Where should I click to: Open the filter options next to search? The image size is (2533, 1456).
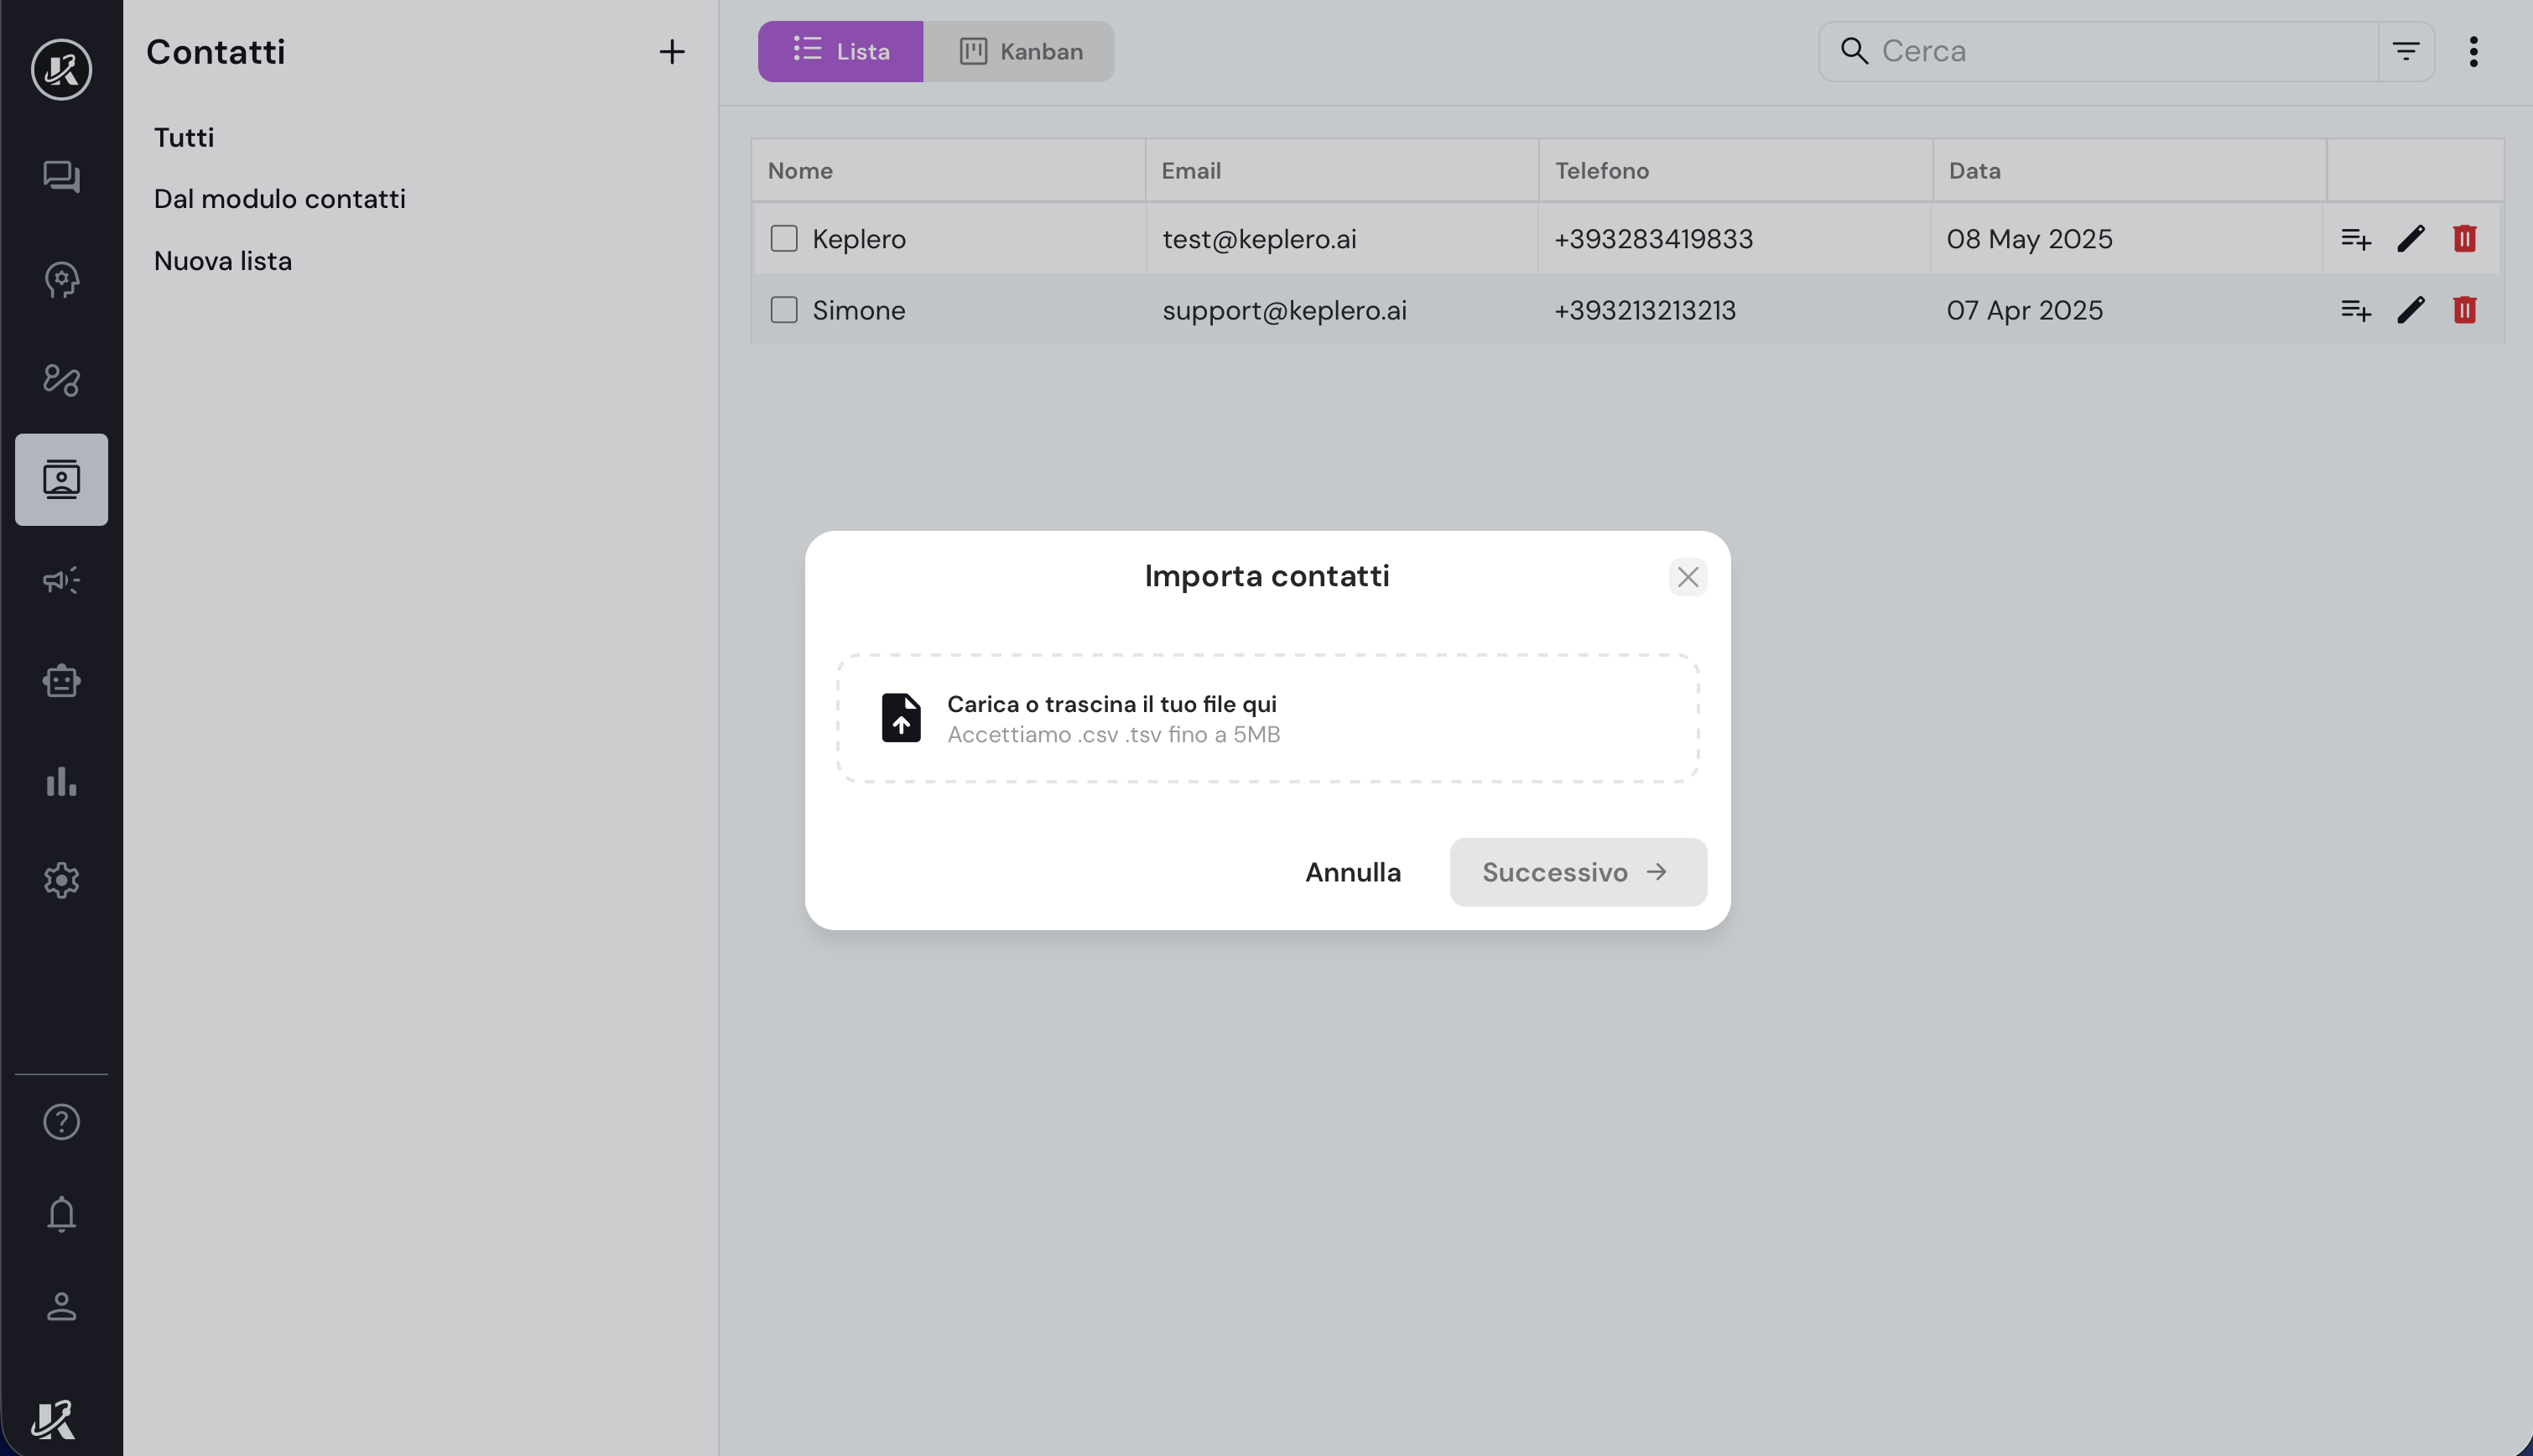(2405, 51)
